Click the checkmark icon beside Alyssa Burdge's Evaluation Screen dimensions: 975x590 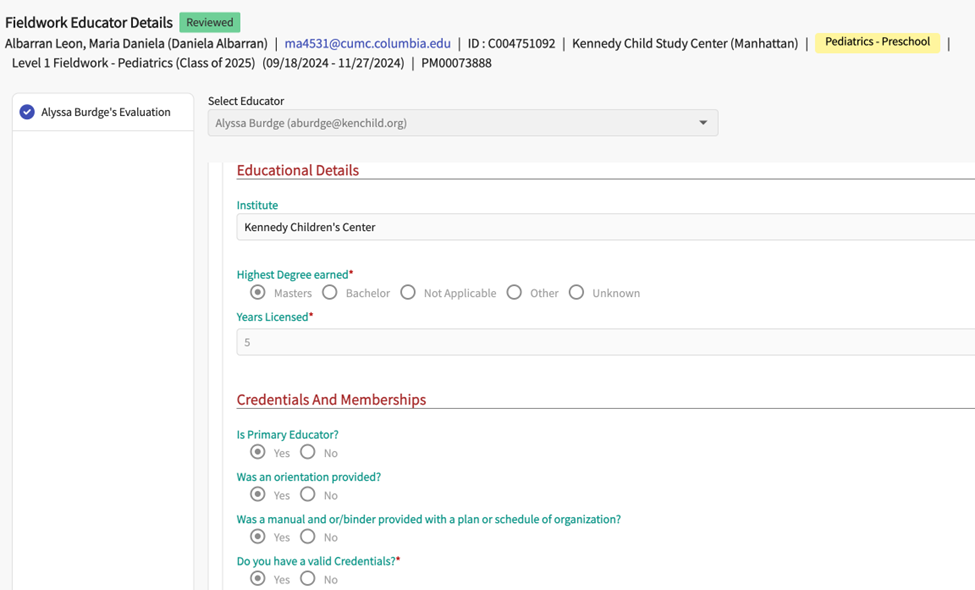click(x=27, y=112)
